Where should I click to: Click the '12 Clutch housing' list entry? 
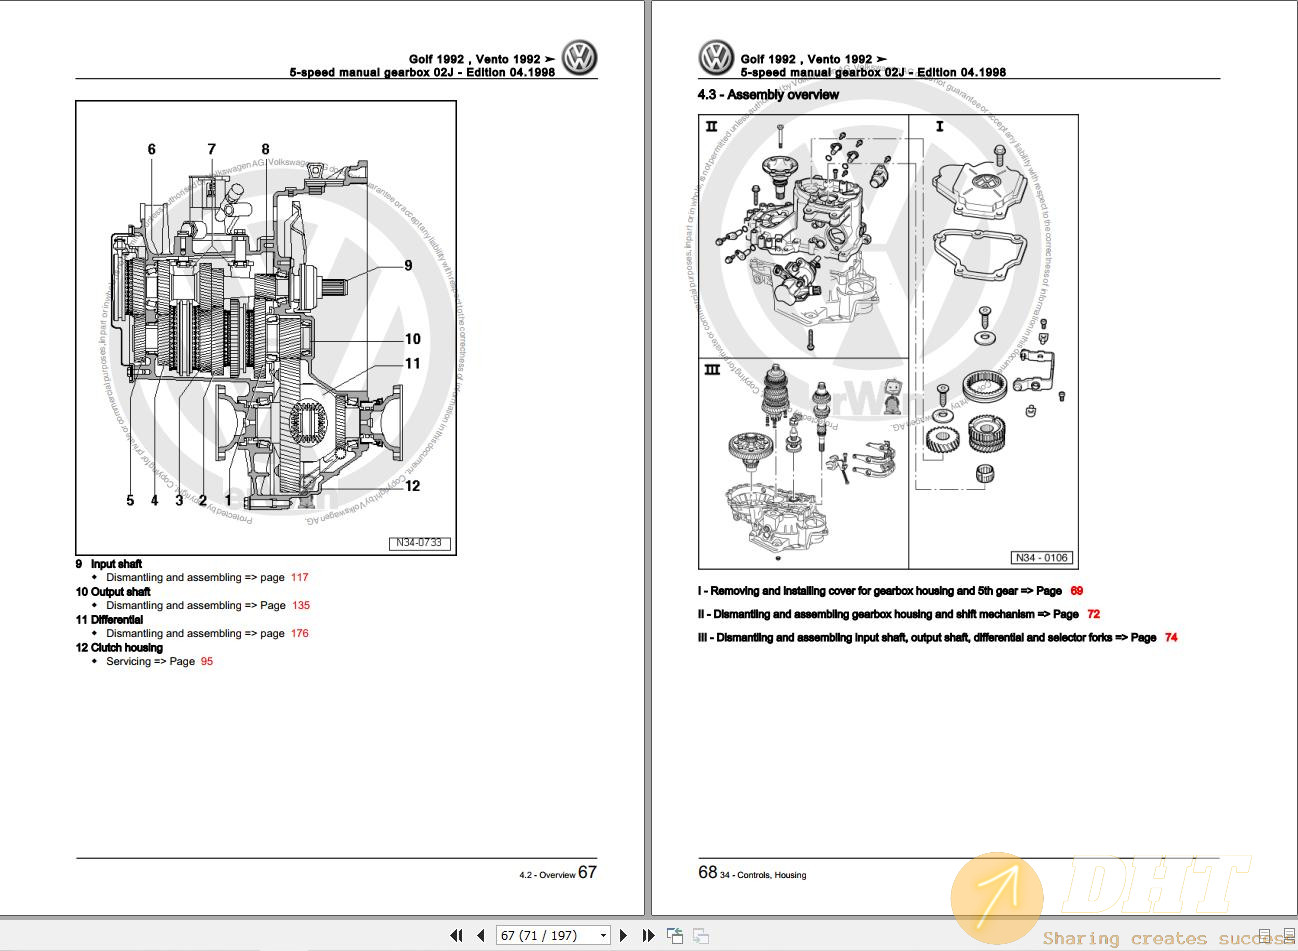point(119,648)
